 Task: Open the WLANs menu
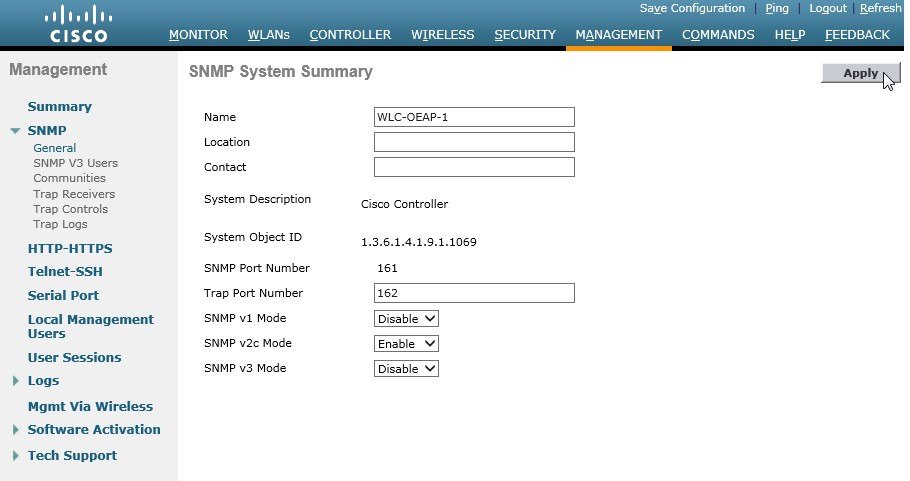(x=269, y=35)
